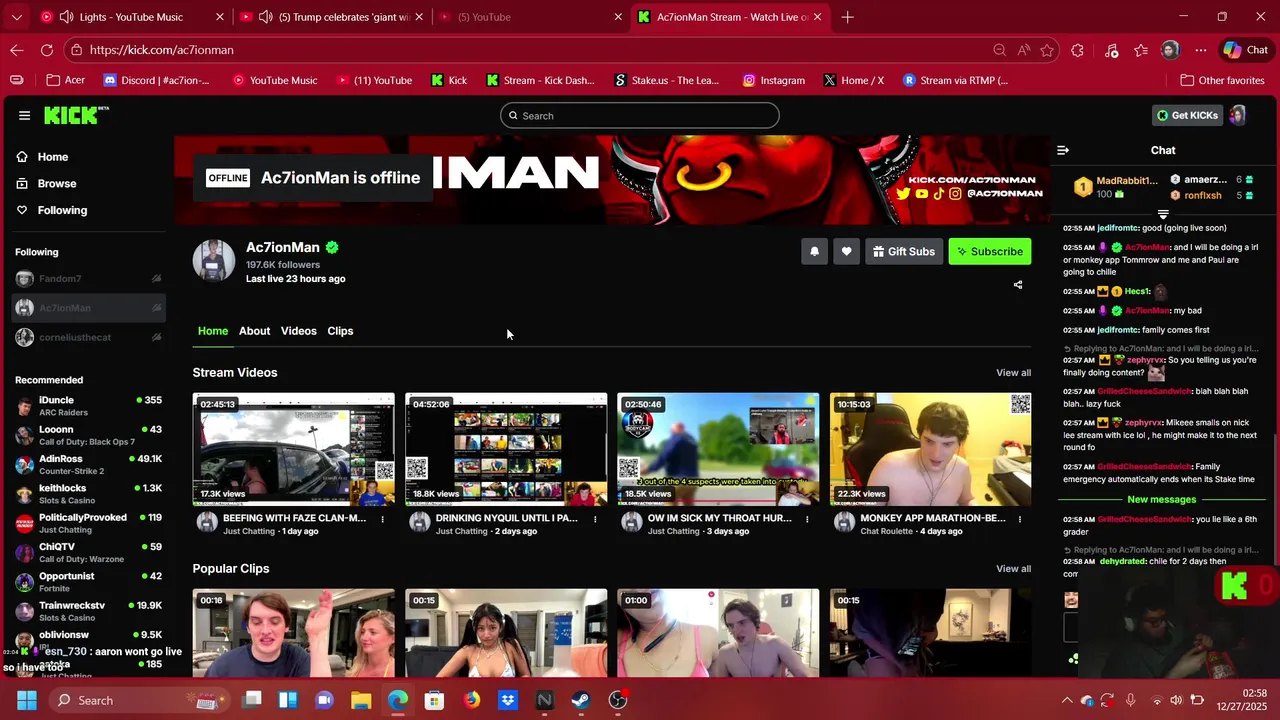Open recommended channel iDuncle
The image size is (1280, 720).
[88, 406]
